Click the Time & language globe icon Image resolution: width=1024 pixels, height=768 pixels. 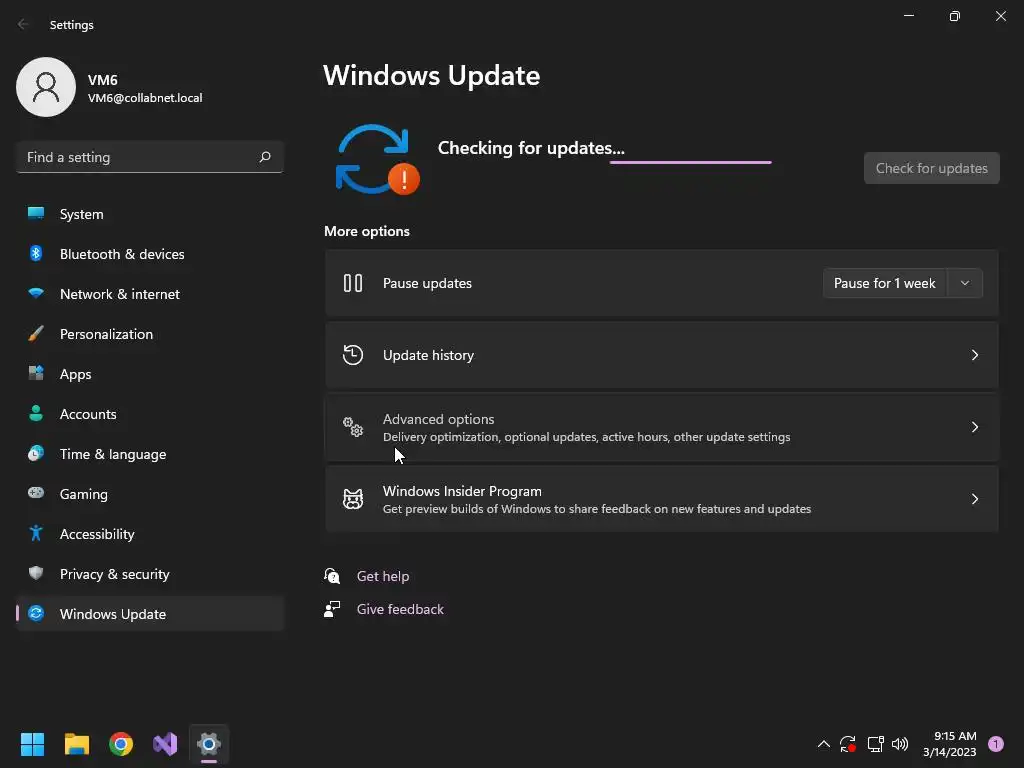click(36, 453)
